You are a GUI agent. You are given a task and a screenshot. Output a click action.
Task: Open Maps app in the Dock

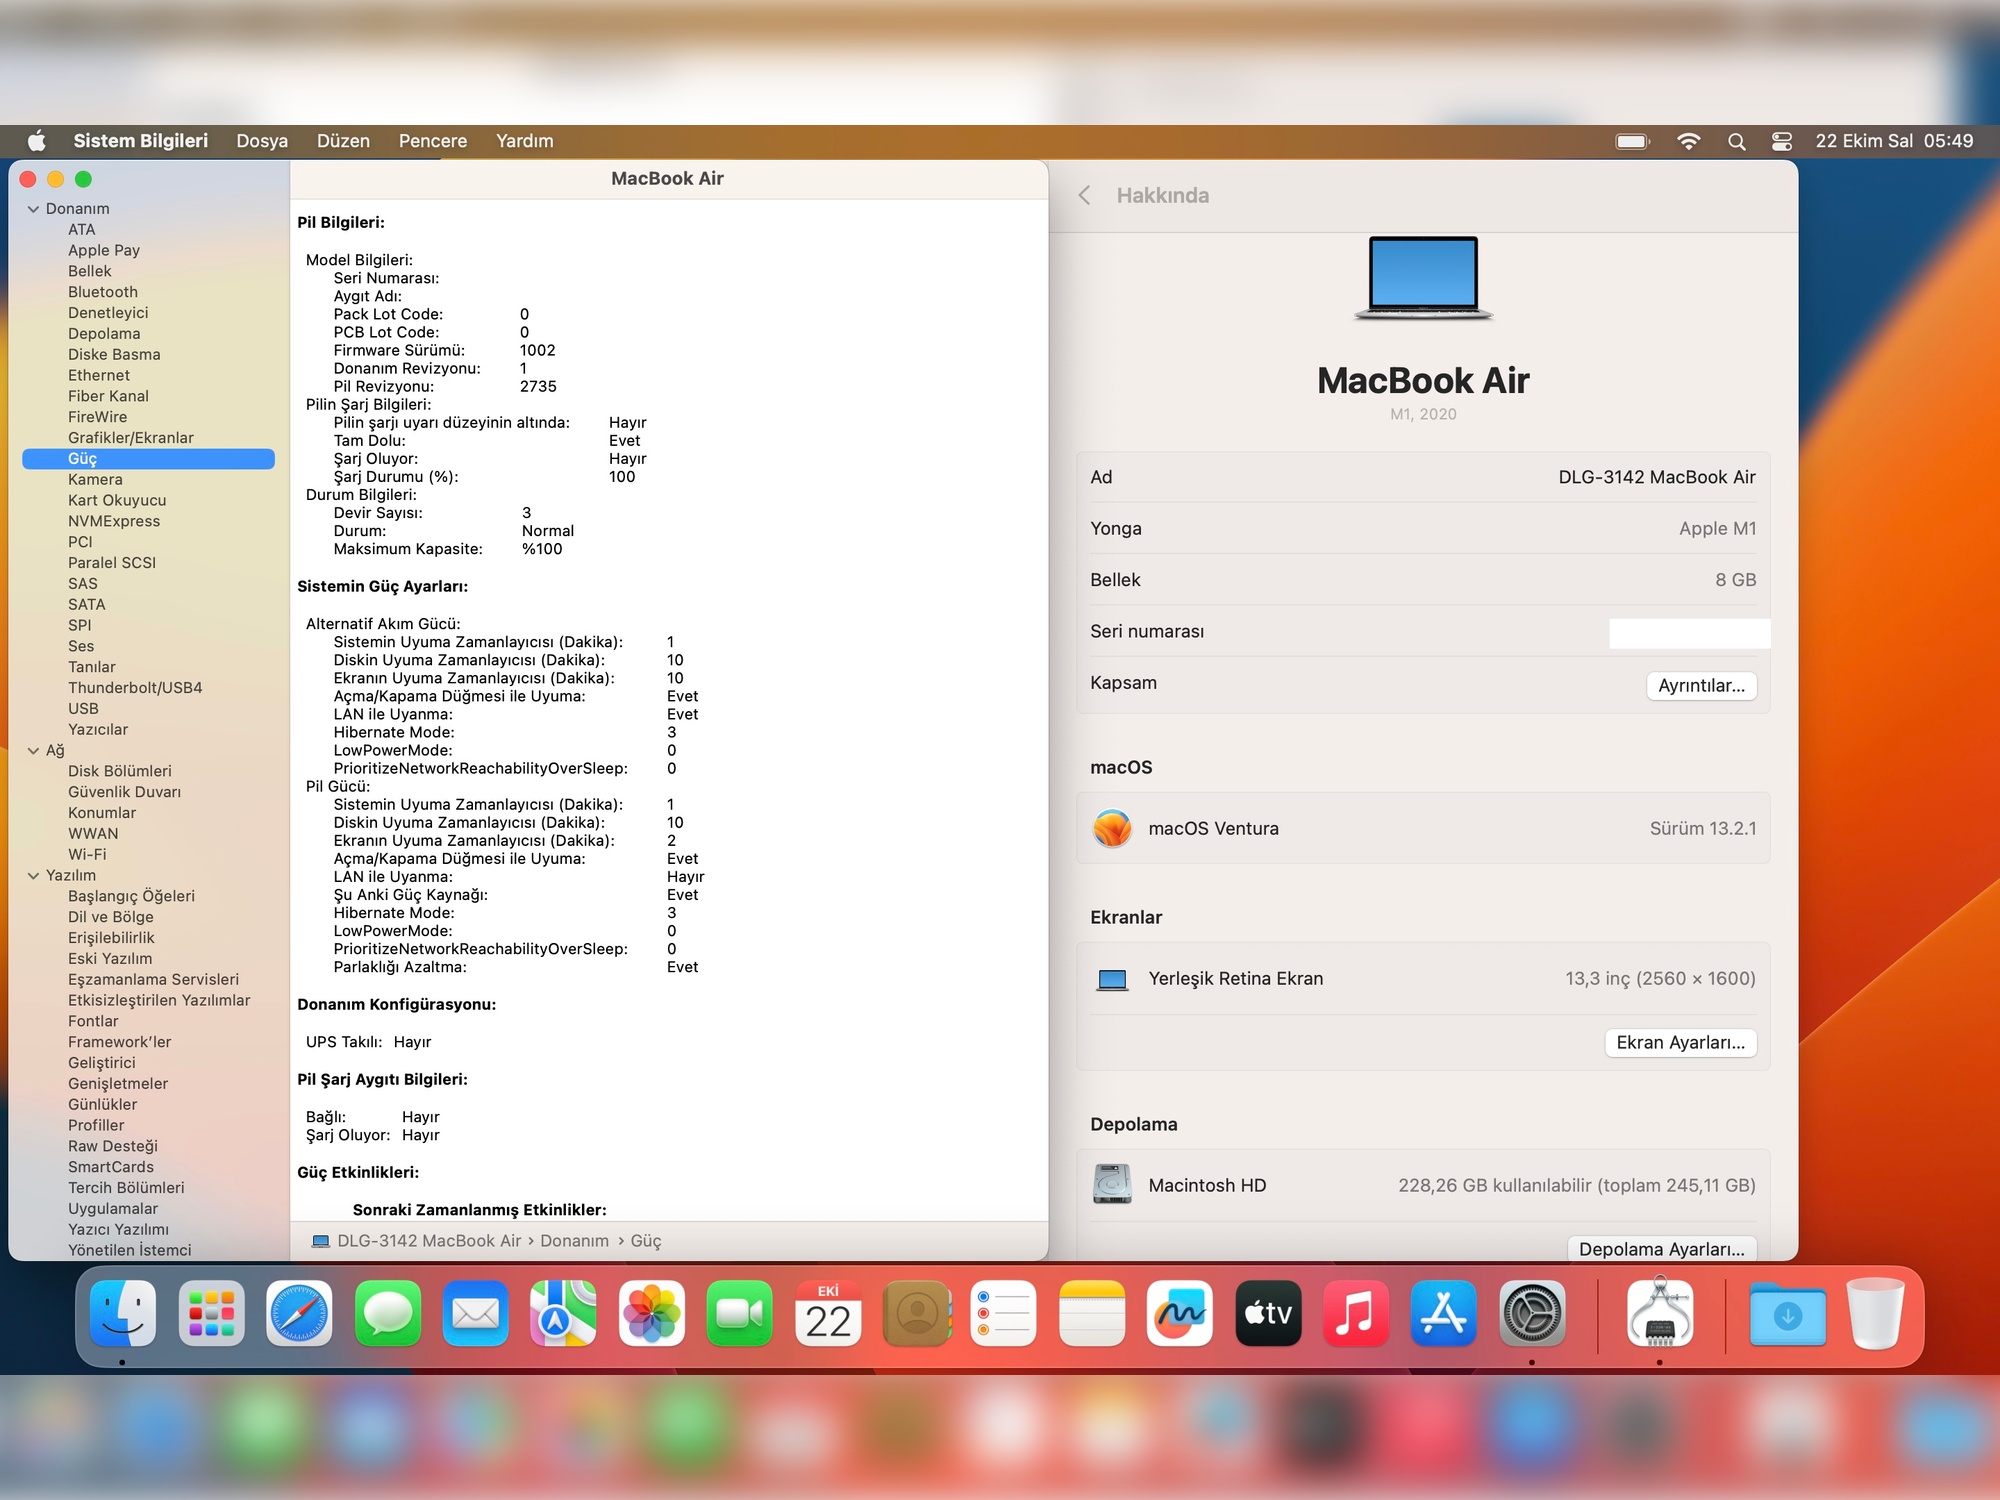click(x=563, y=1313)
